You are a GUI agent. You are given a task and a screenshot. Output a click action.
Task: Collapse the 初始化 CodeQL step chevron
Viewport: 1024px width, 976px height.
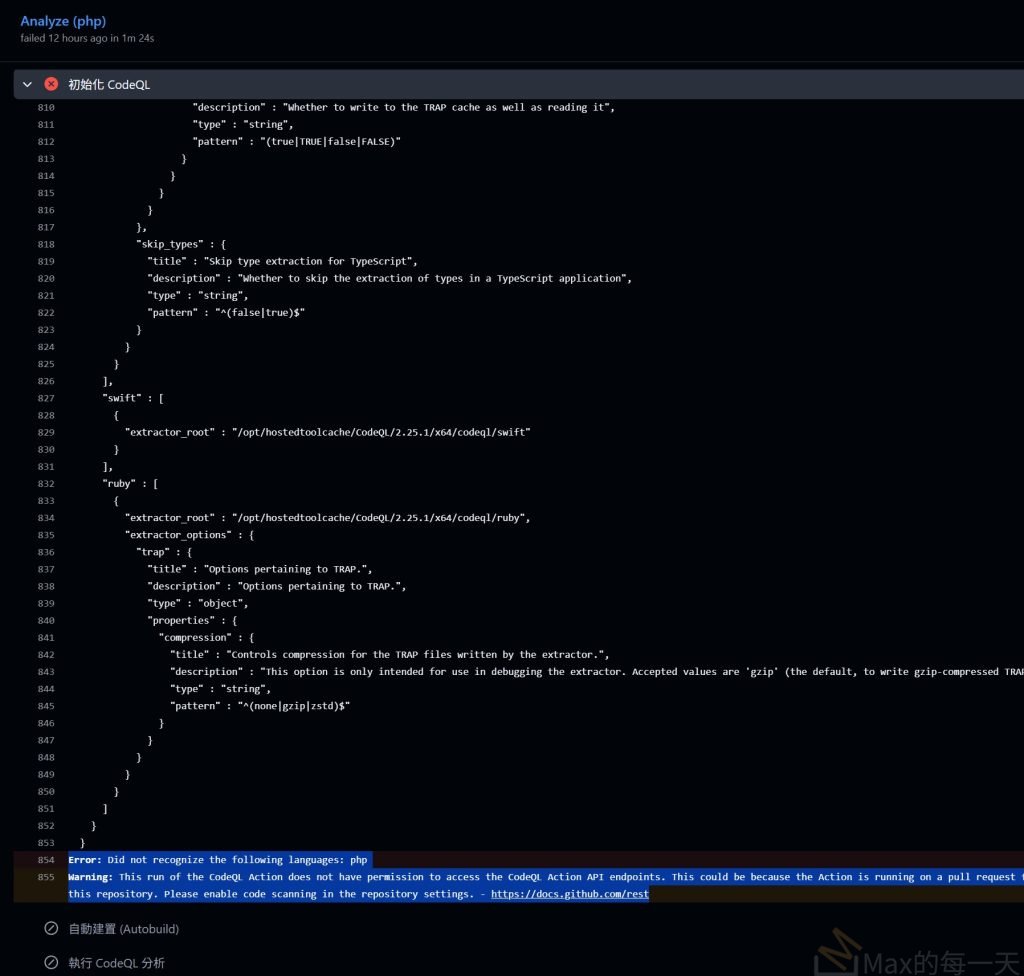click(x=28, y=85)
